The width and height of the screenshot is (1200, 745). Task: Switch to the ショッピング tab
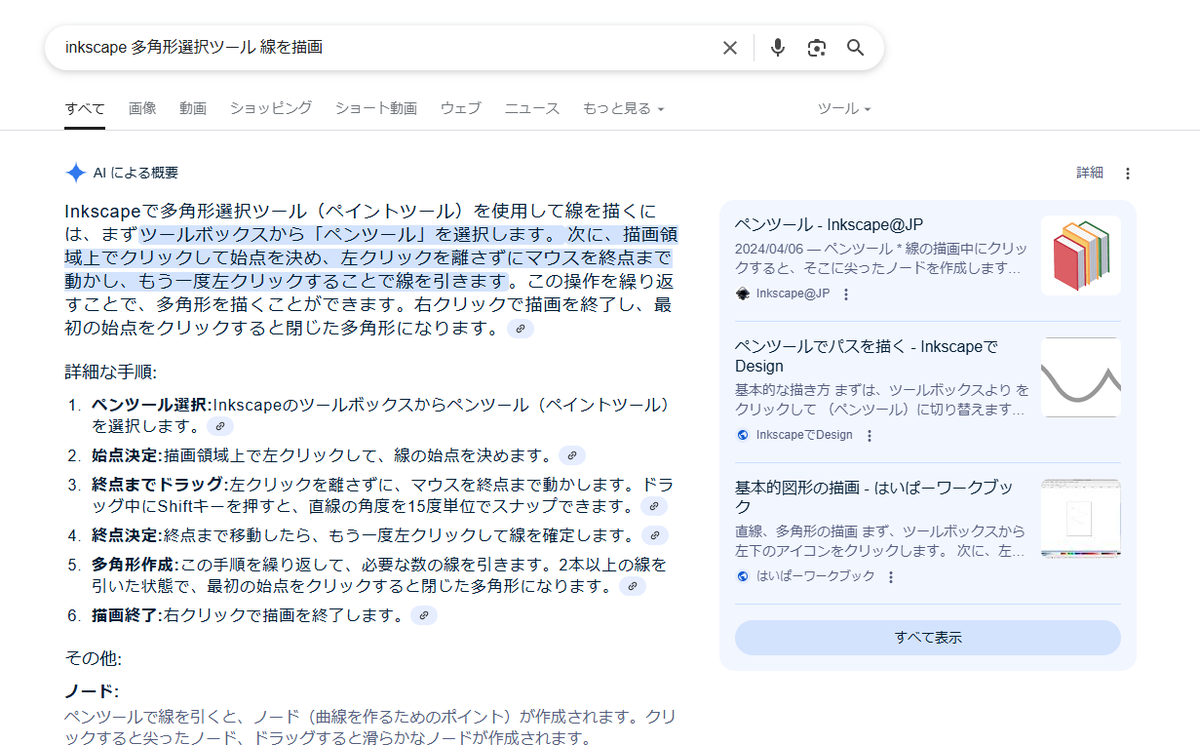pos(271,108)
